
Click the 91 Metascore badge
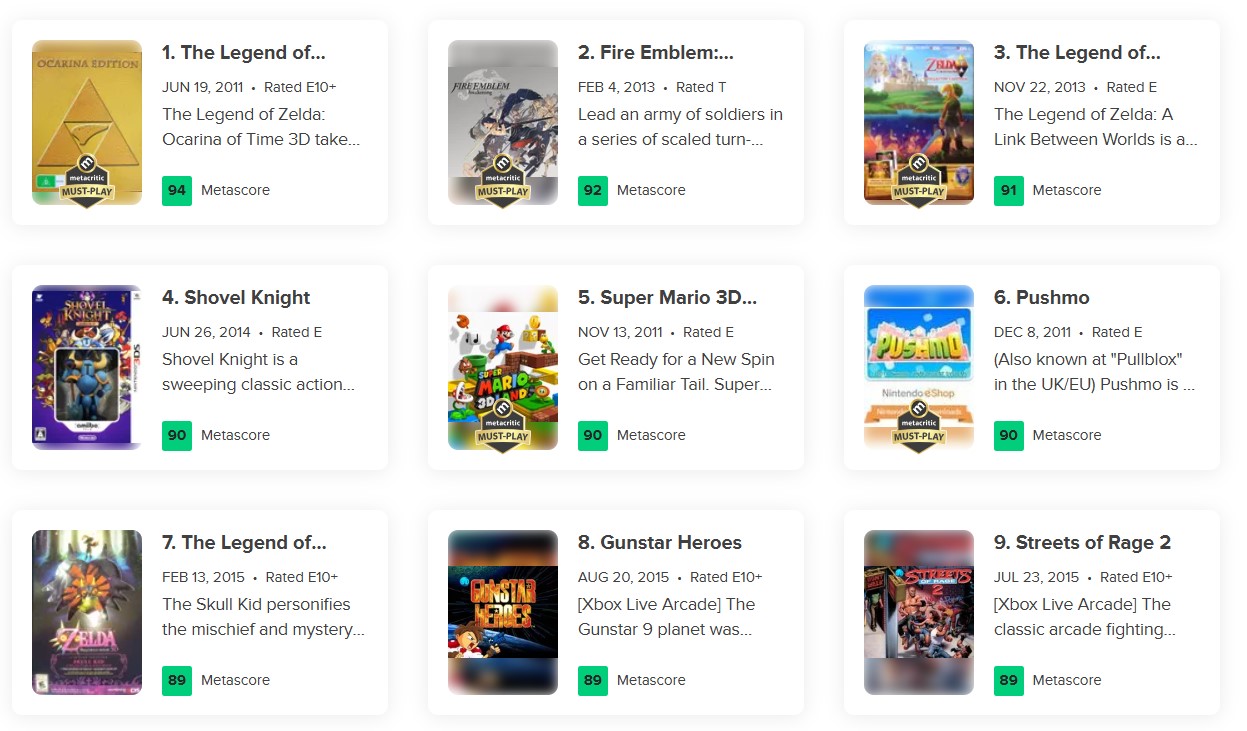(x=1009, y=190)
